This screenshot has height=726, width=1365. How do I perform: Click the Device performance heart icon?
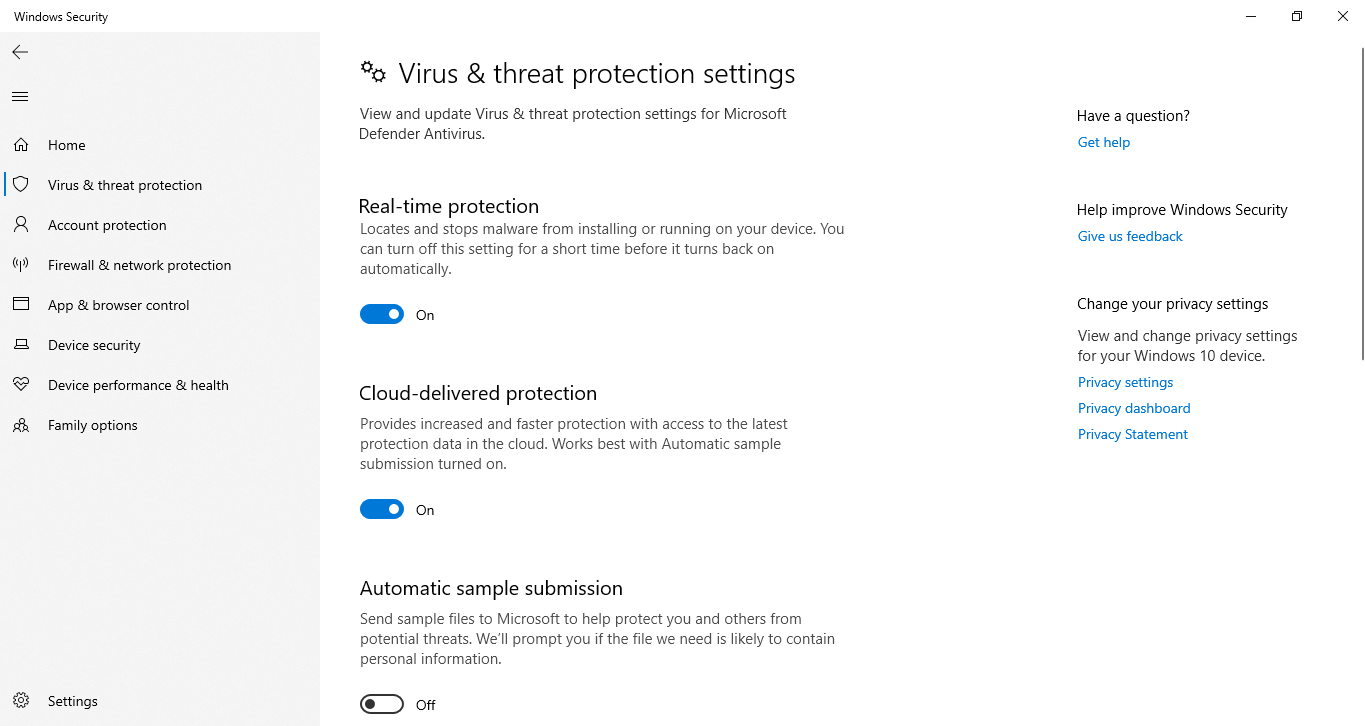21,385
